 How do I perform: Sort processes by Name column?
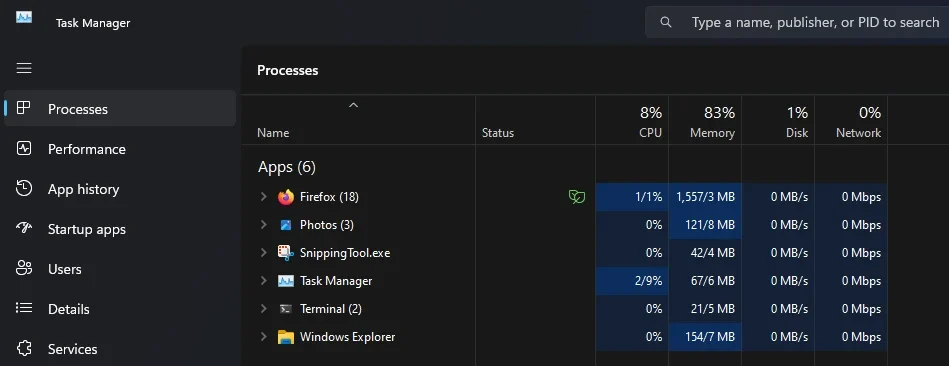(358, 120)
